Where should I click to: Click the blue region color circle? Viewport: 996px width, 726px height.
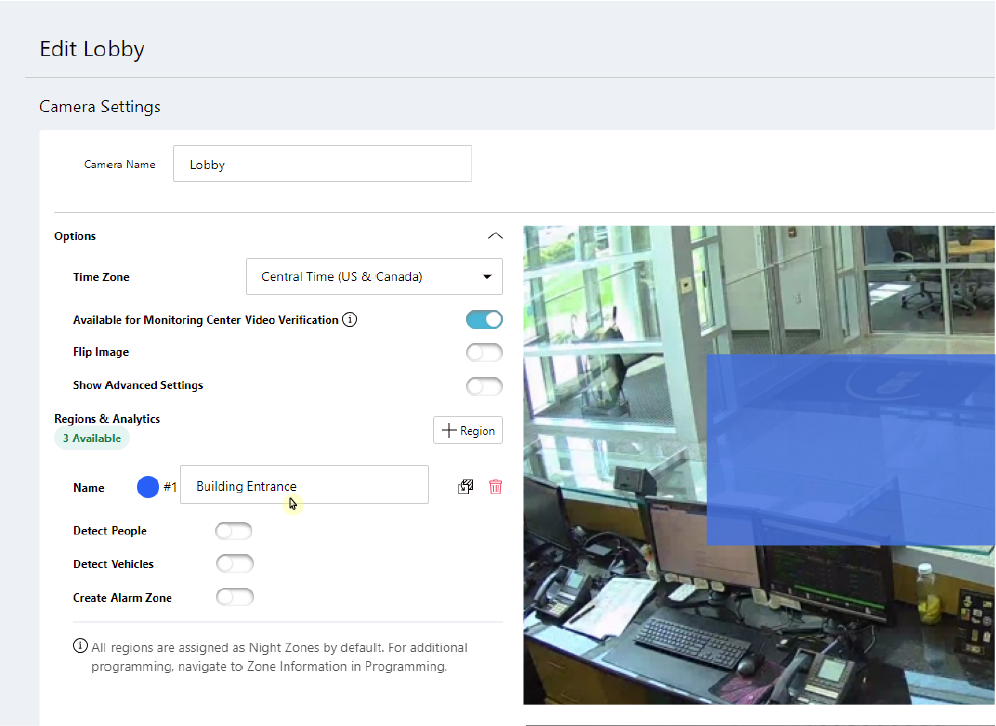coord(148,487)
